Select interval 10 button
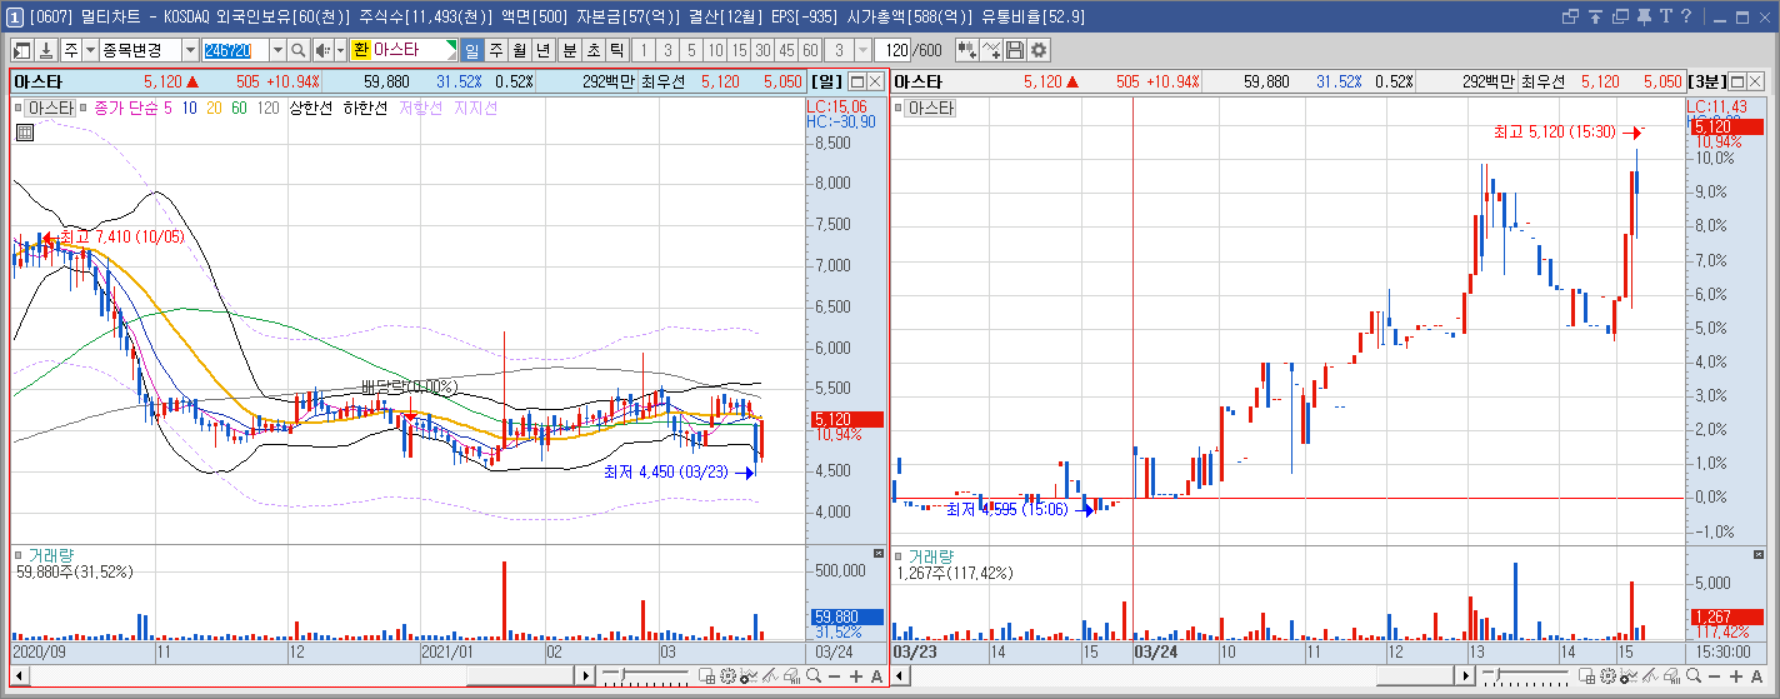This screenshot has height=699, width=1780. [x=716, y=50]
